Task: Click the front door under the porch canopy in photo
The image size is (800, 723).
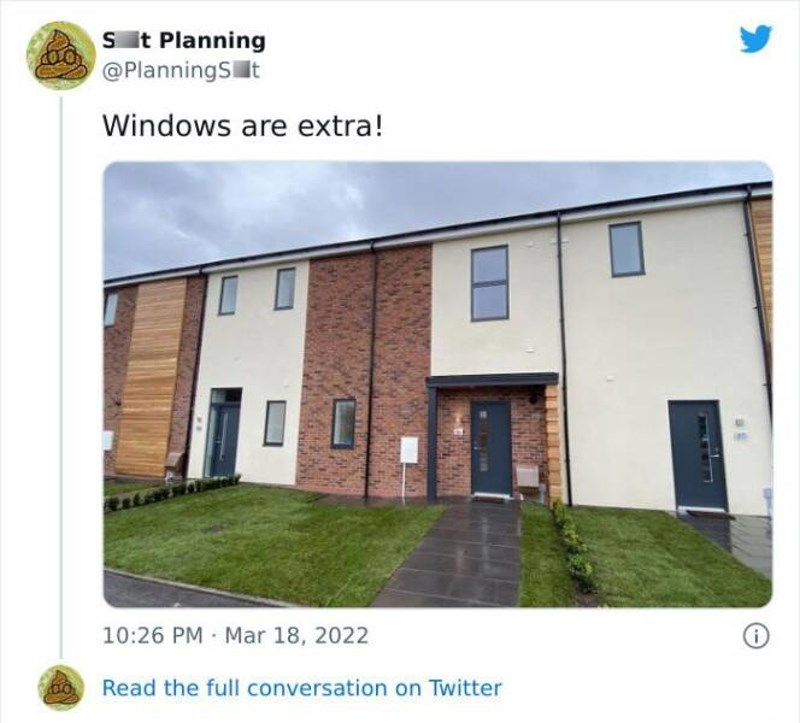Action: pos(491,448)
